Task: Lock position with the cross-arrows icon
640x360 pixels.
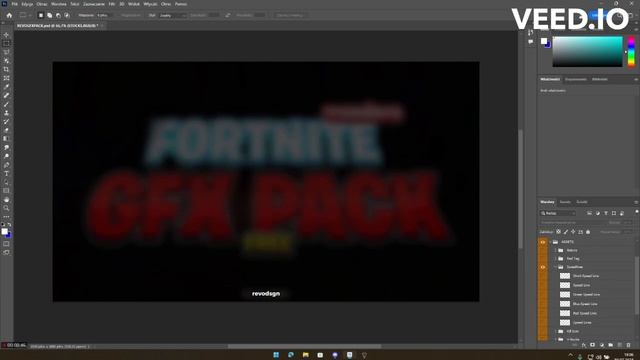Action: click(573, 232)
